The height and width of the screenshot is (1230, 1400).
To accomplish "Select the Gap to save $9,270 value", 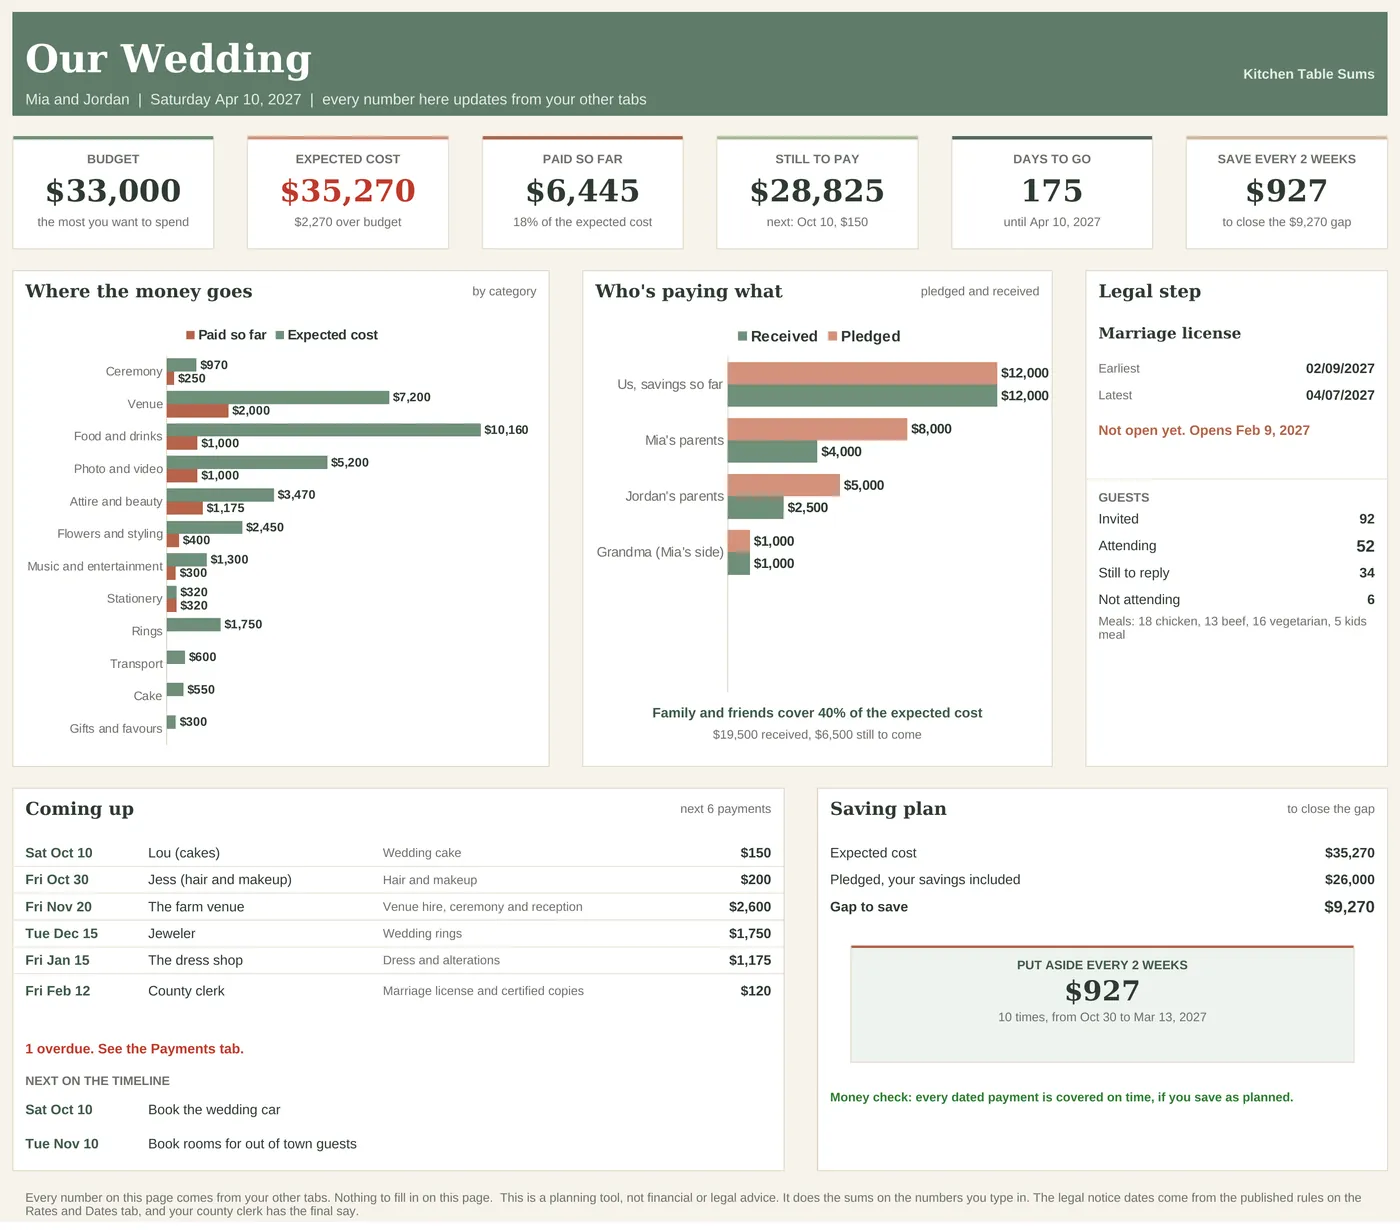I will [1349, 907].
